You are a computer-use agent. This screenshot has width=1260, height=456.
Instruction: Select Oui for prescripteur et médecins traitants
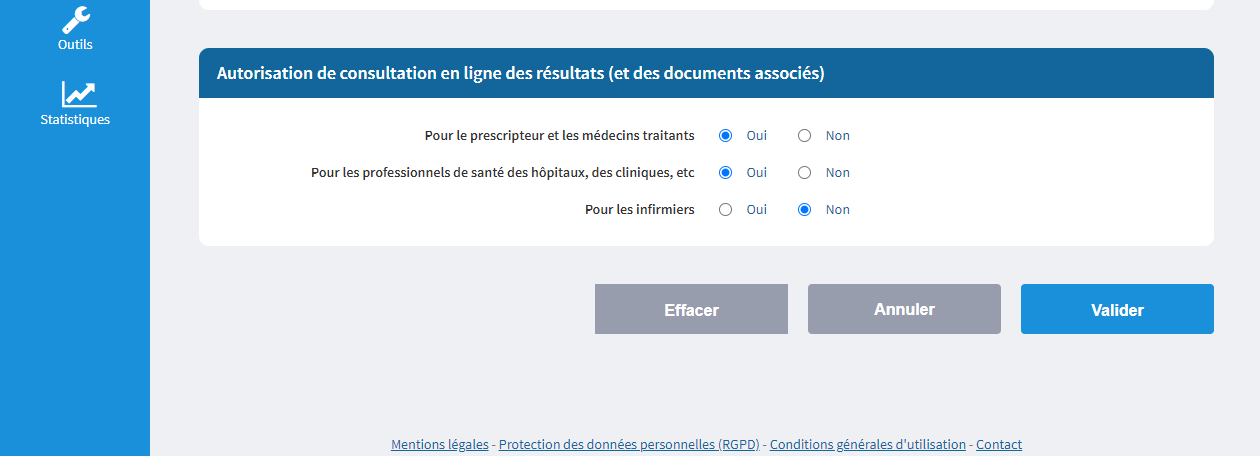pos(726,136)
